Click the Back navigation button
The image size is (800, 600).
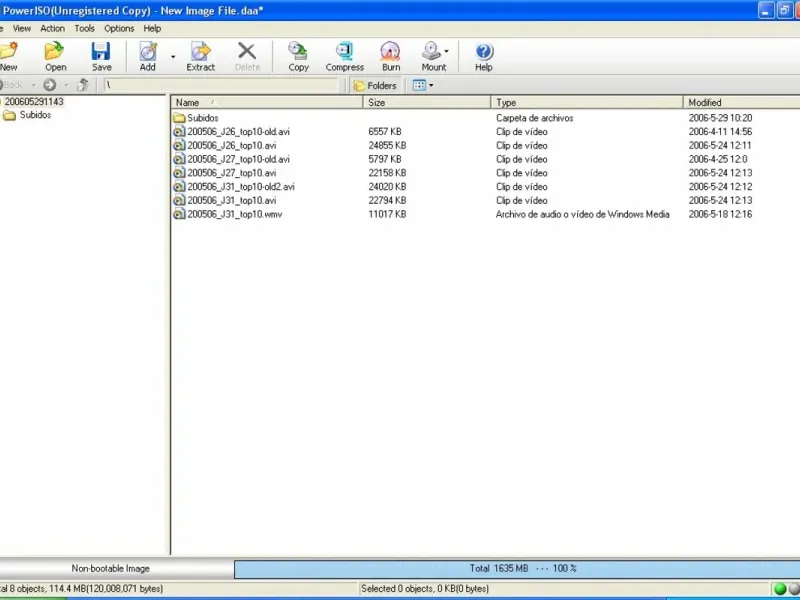[x=11, y=85]
